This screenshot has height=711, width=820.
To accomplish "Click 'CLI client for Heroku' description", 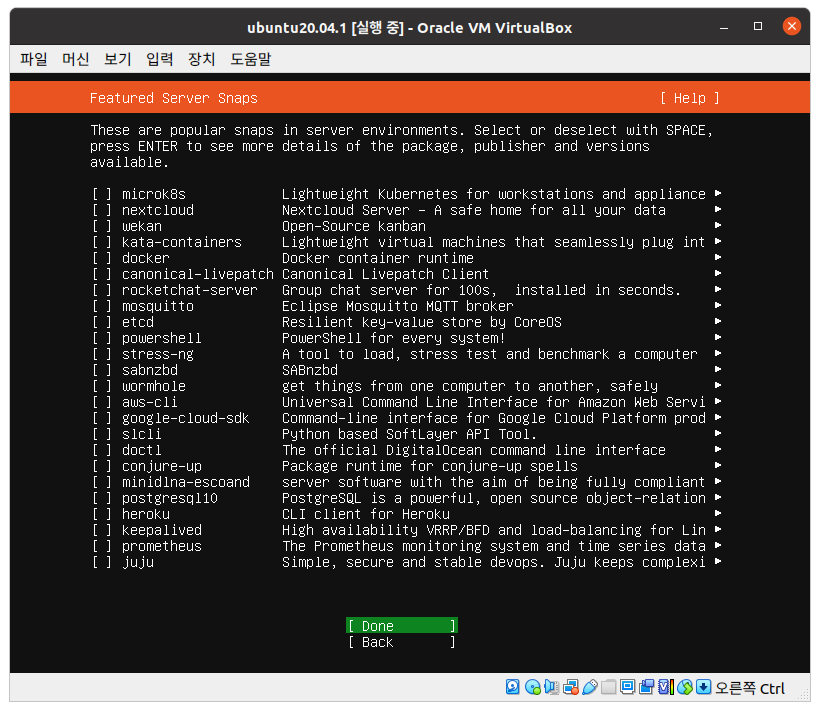I will pyautogui.click(x=366, y=514).
